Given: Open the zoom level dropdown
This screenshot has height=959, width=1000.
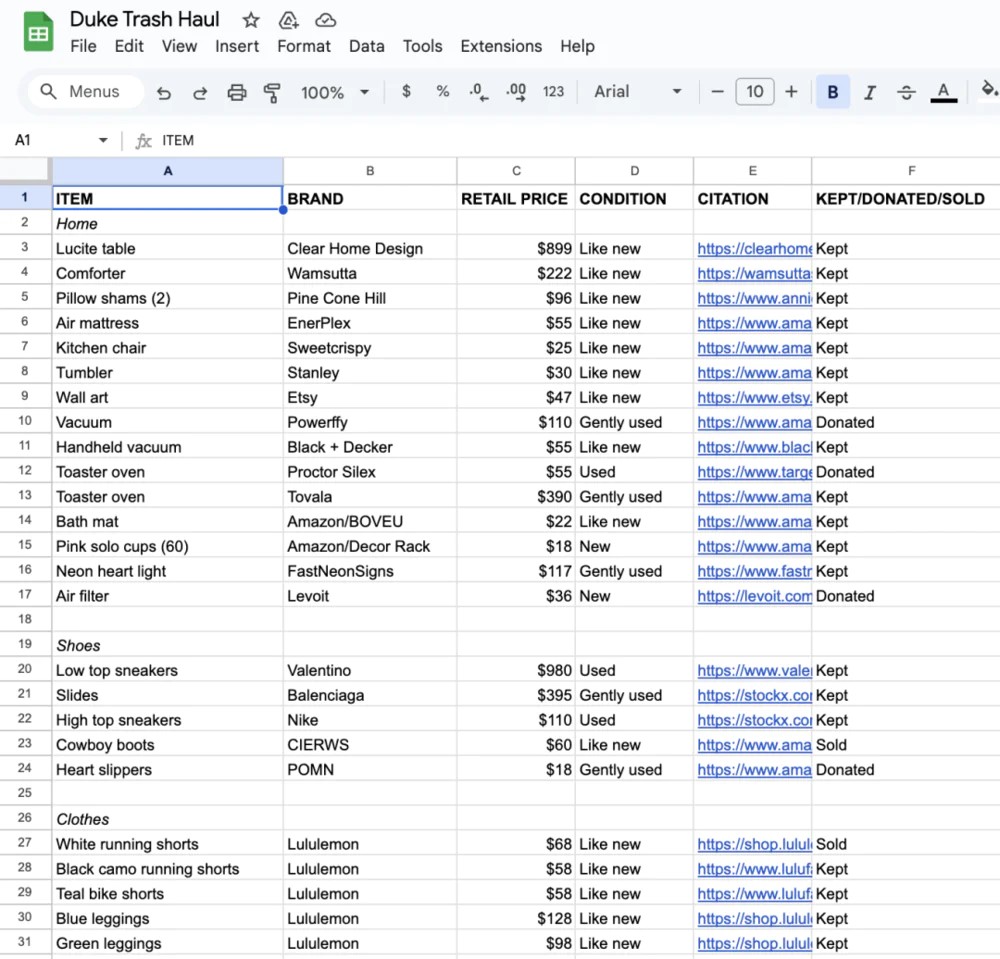Looking at the screenshot, I should pyautogui.click(x=335, y=92).
